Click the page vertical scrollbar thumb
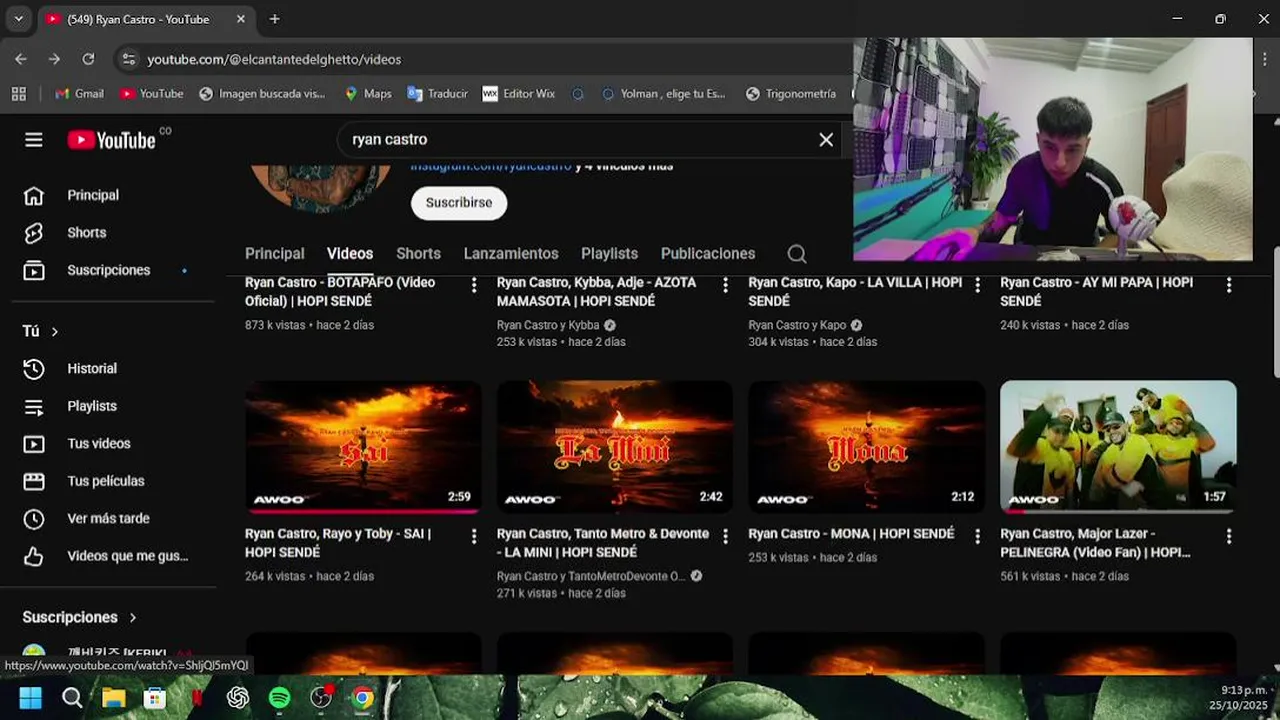 [1275, 313]
